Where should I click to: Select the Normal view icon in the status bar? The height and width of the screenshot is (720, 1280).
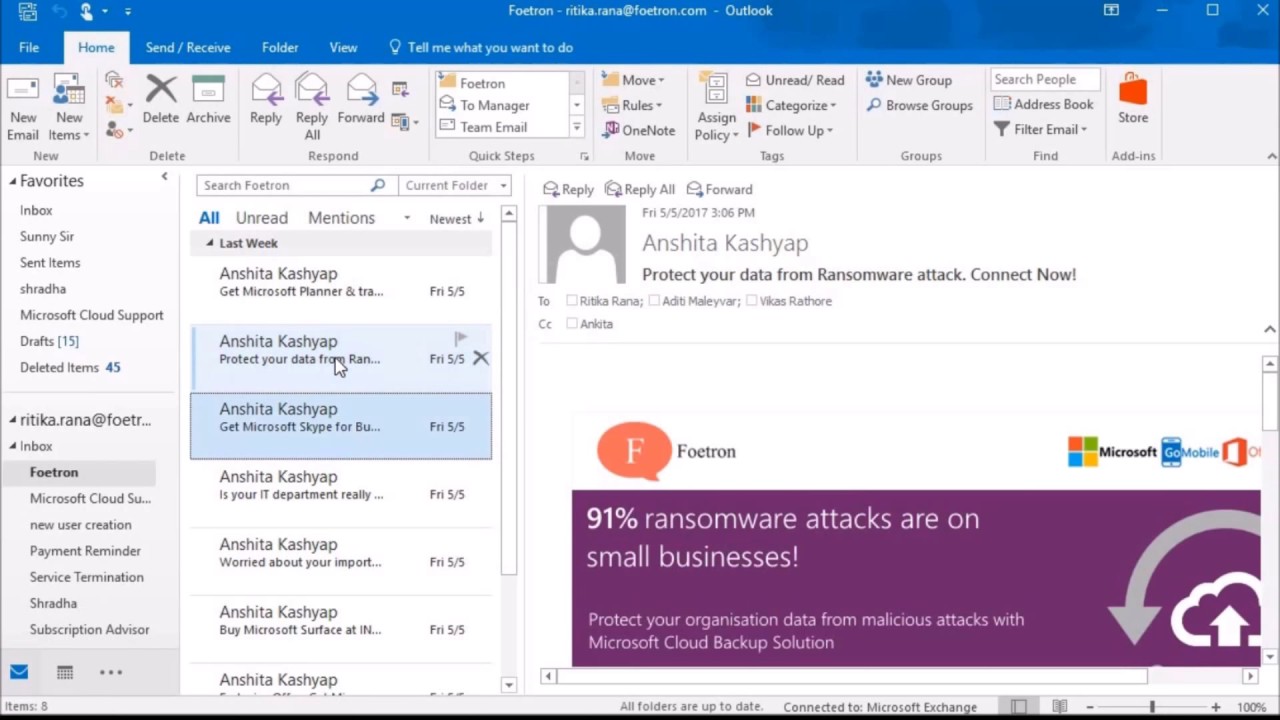point(1018,707)
